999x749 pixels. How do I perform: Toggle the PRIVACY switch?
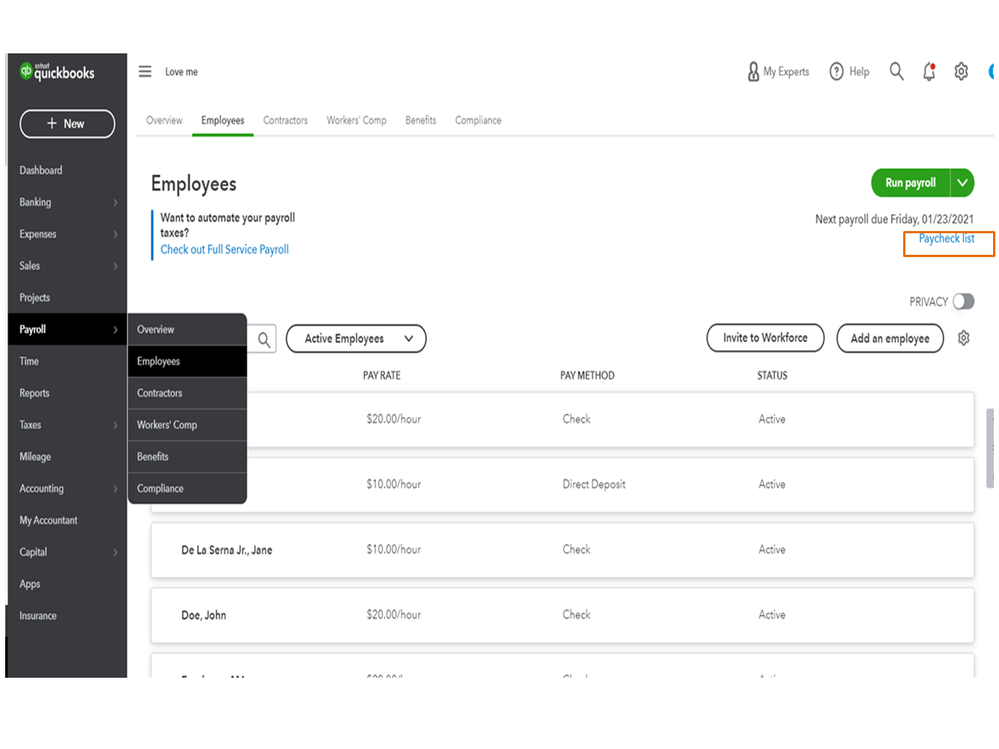point(963,302)
